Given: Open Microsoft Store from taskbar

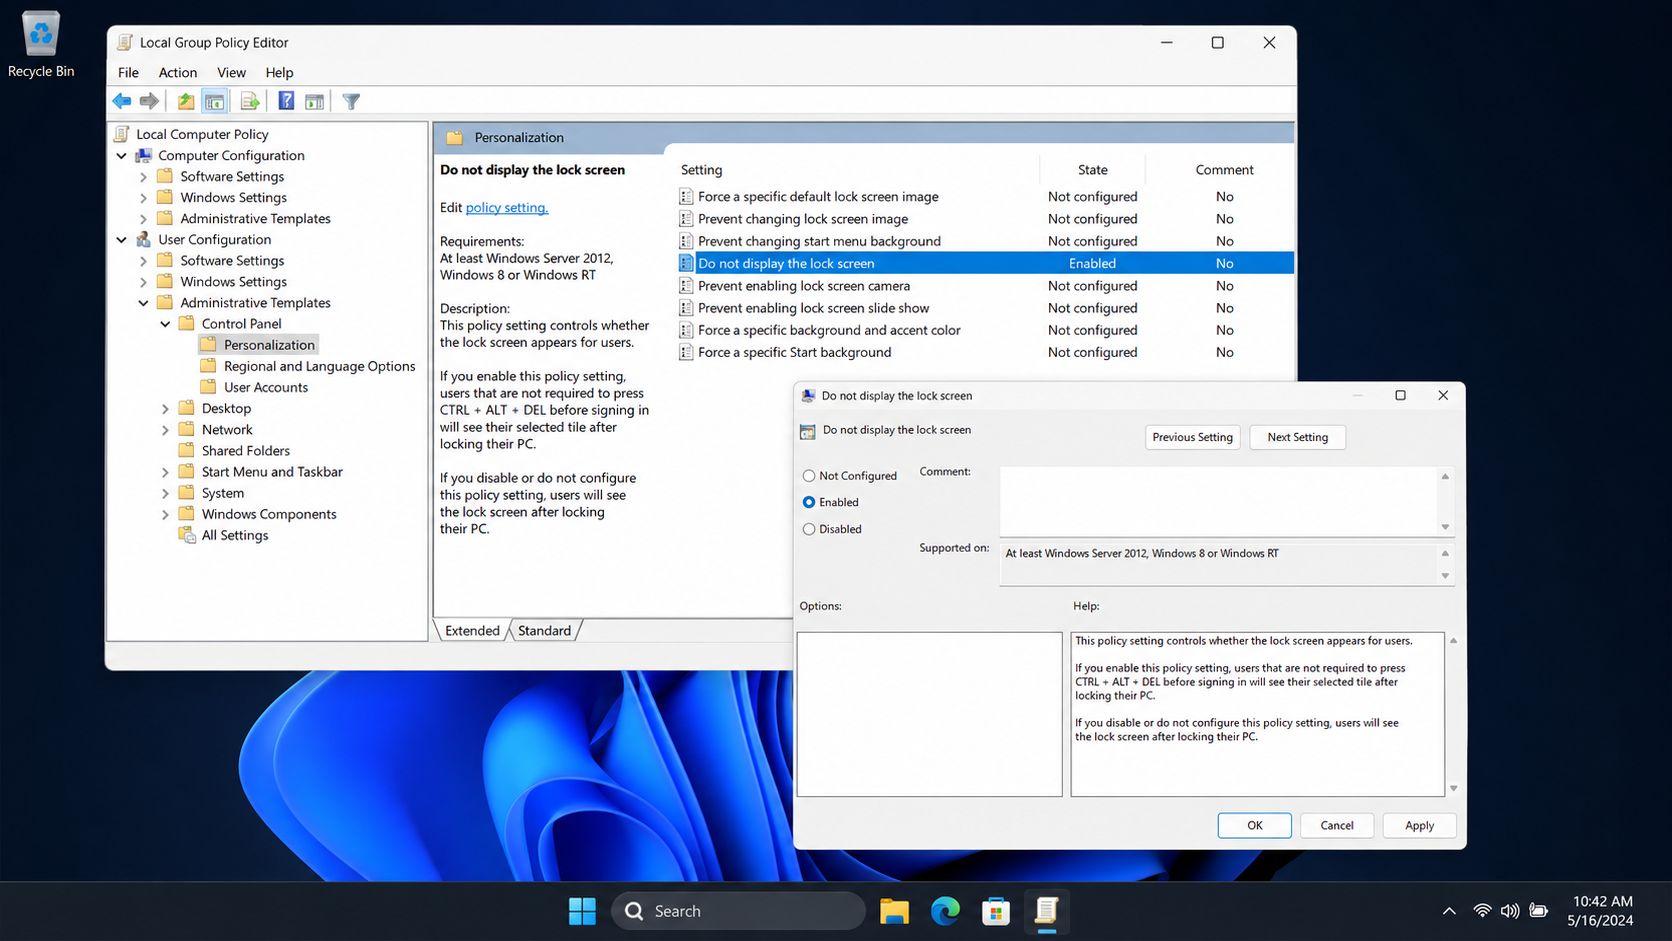Looking at the screenshot, I should [x=996, y=911].
